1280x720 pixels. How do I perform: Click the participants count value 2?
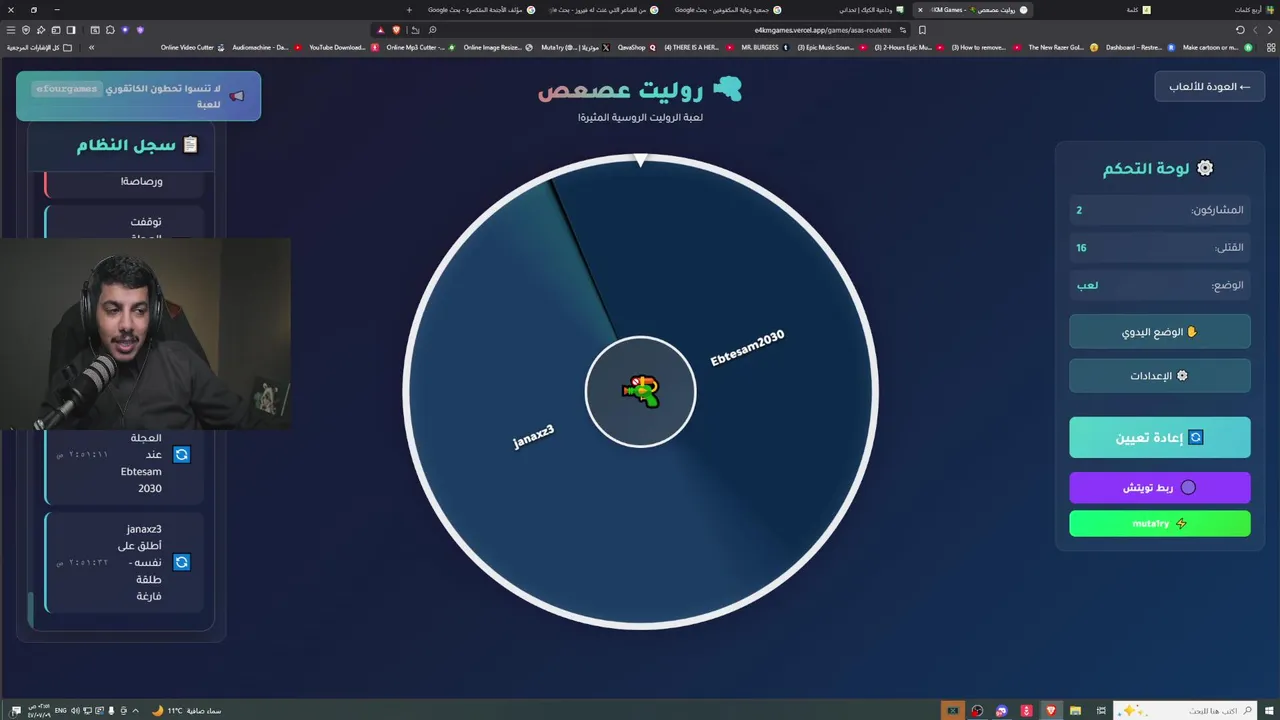coord(1079,210)
